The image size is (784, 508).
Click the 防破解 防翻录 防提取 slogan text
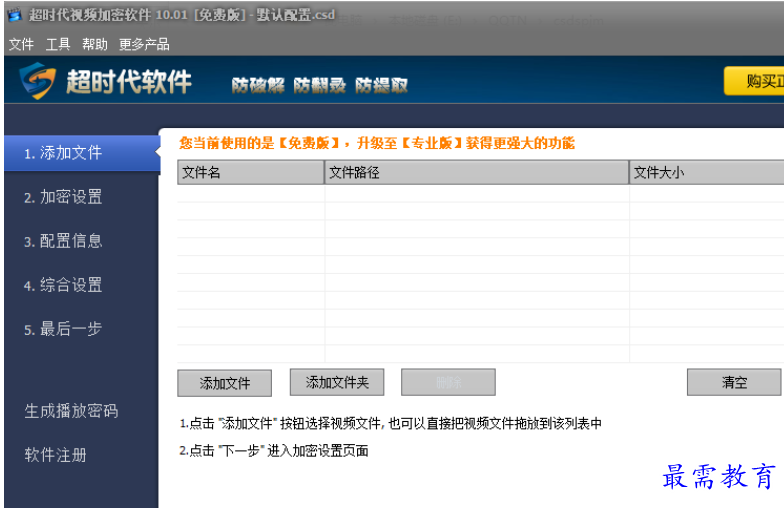pos(320,86)
